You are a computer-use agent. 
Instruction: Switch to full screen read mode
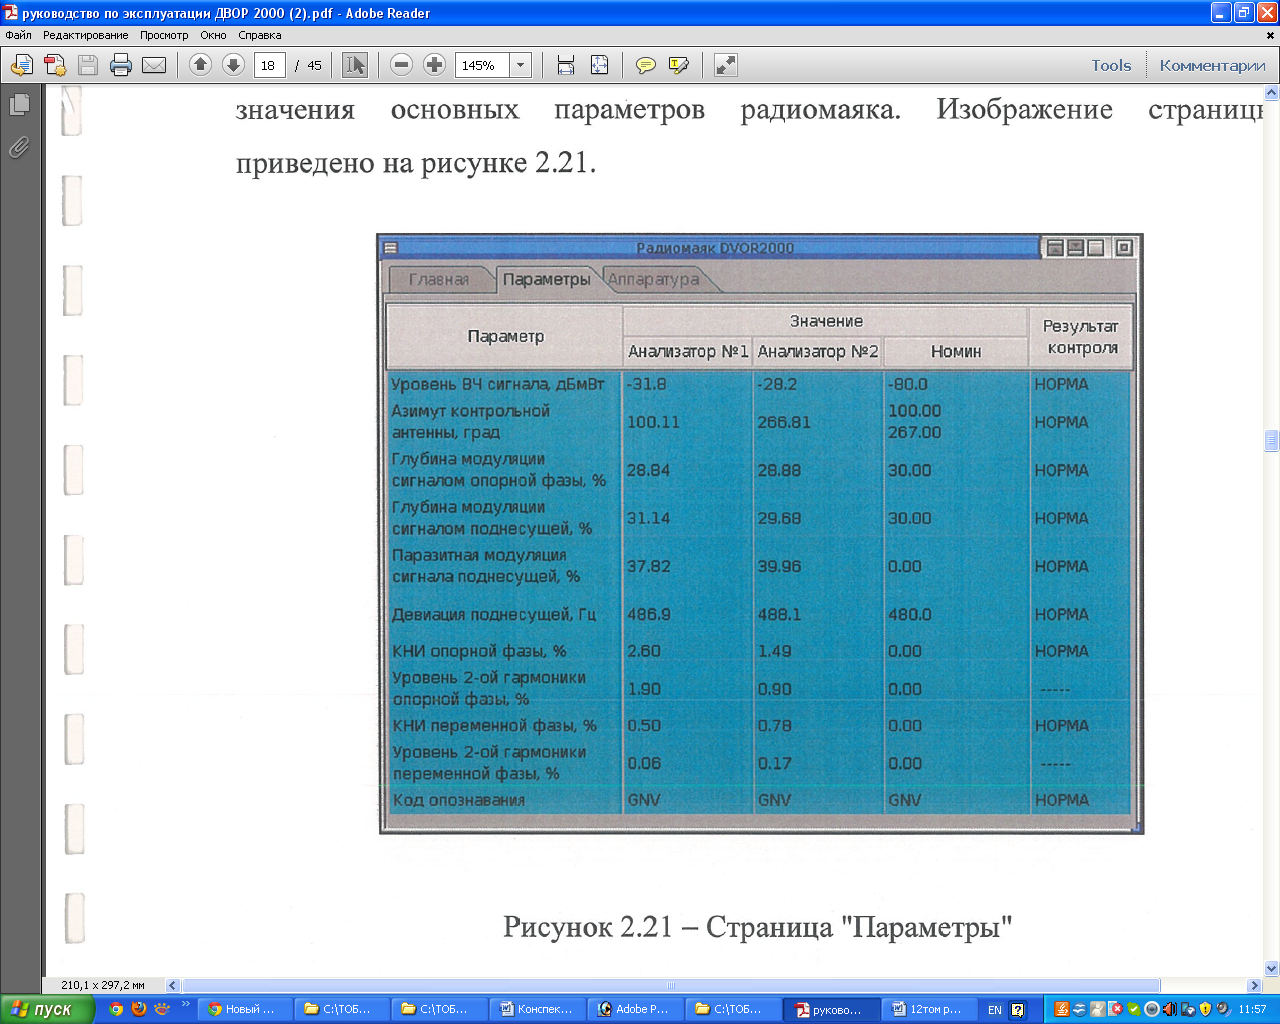click(x=725, y=66)
